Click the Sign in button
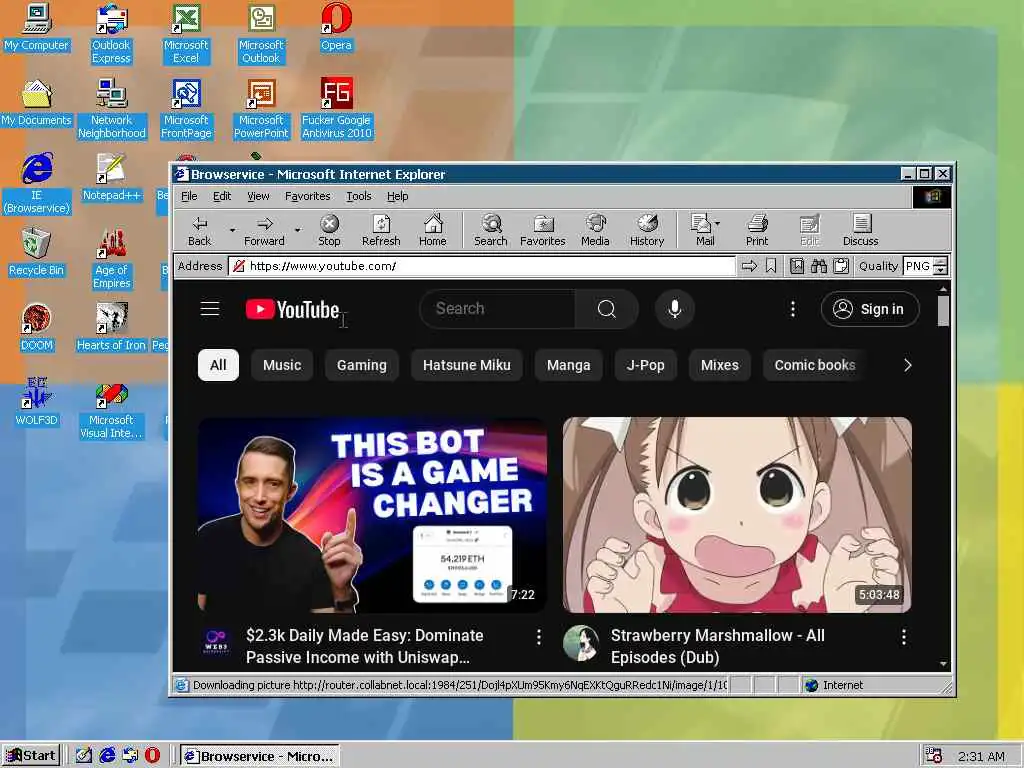Image resolution: width=1024 pixels, height=768 pixels. 870,309
